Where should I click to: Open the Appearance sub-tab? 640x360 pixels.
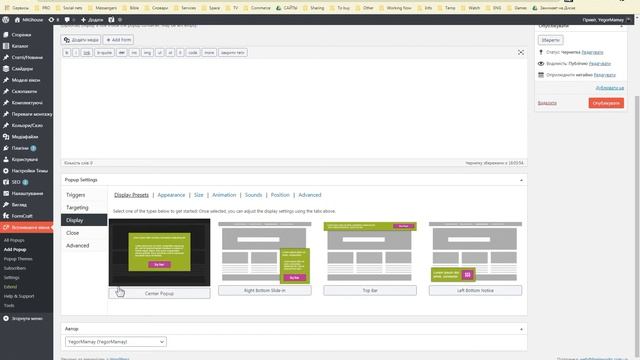(x=171, y=195)
